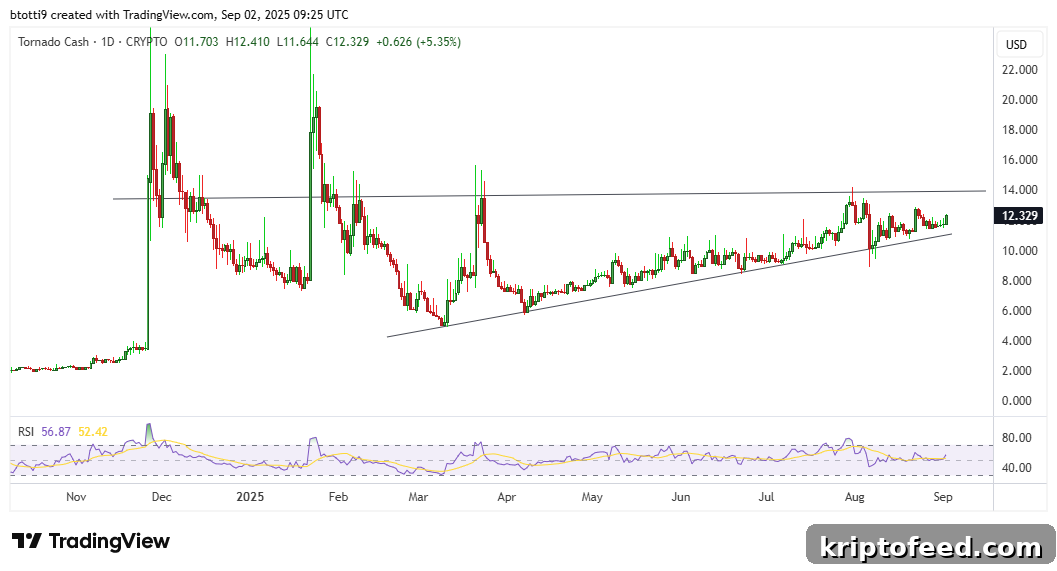The height and width of the screenshot is (571, 1057).
Task: Click the 18.000 price axis label
Action: 1019,130
